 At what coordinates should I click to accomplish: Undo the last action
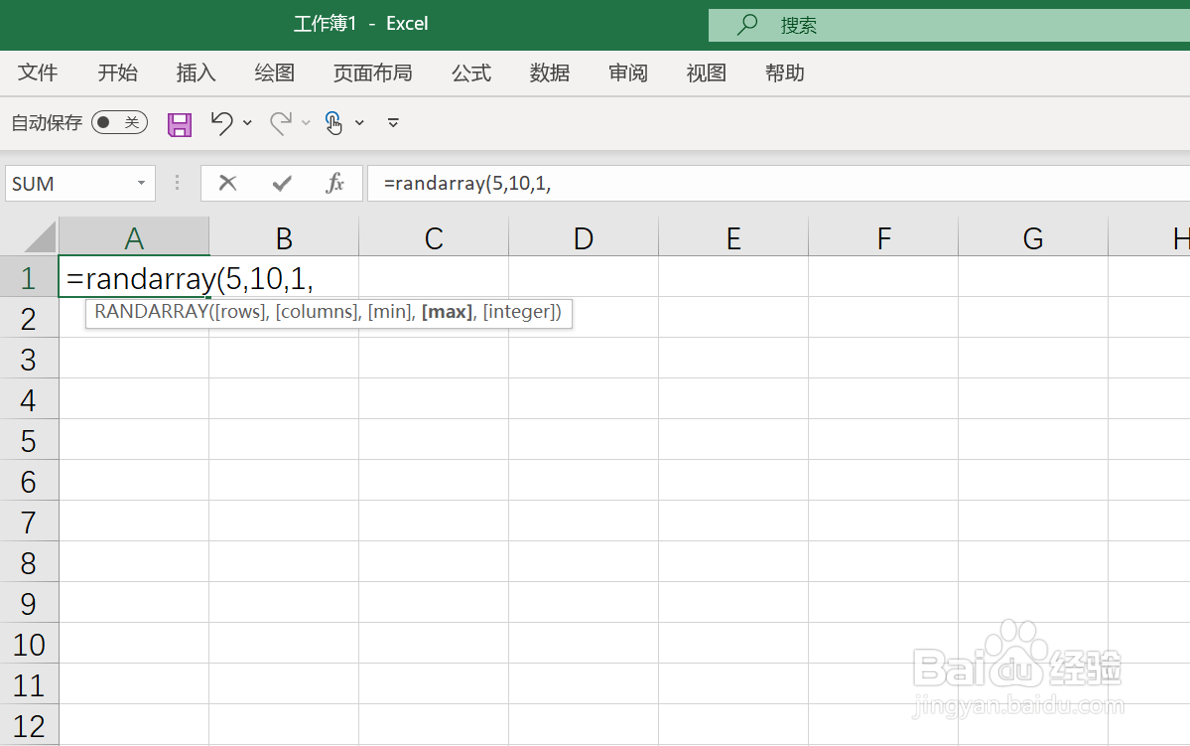tap(222, 122)
